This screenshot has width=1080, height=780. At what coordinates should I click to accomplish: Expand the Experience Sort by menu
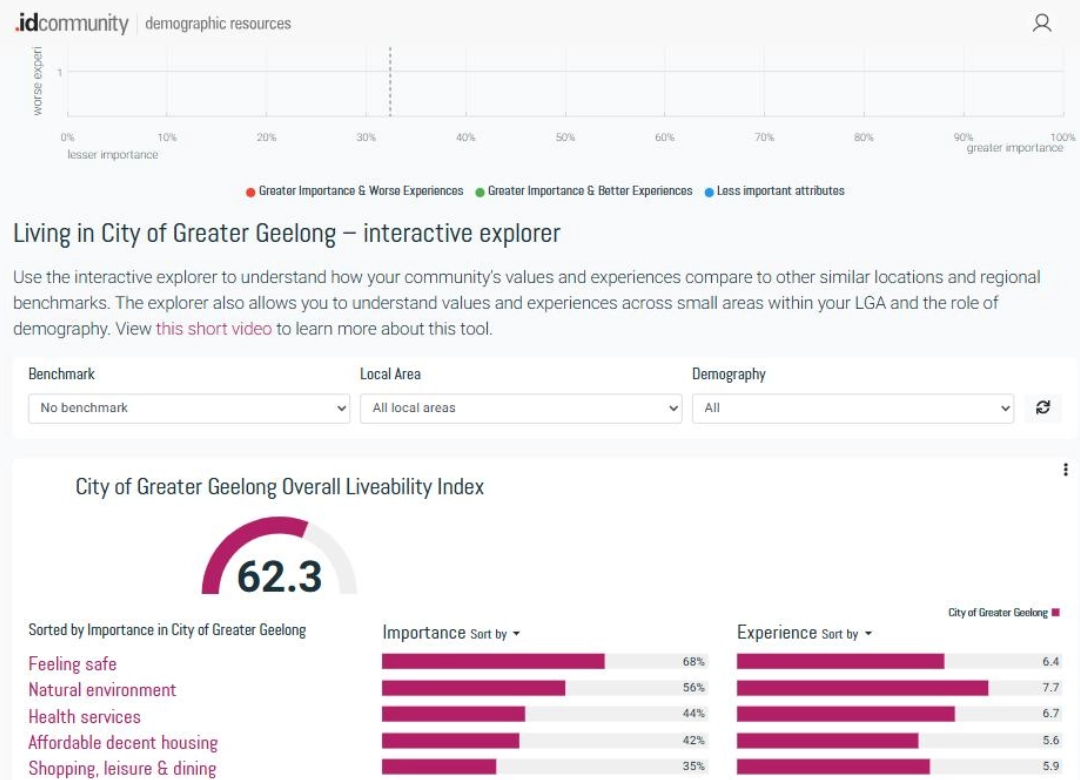click(847, 634)
